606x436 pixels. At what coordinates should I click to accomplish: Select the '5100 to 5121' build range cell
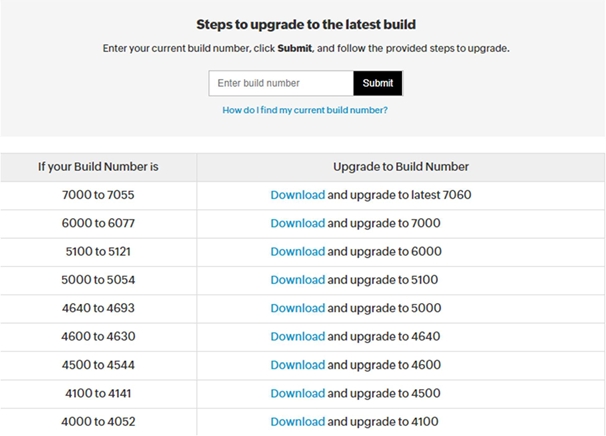(98, 252)
